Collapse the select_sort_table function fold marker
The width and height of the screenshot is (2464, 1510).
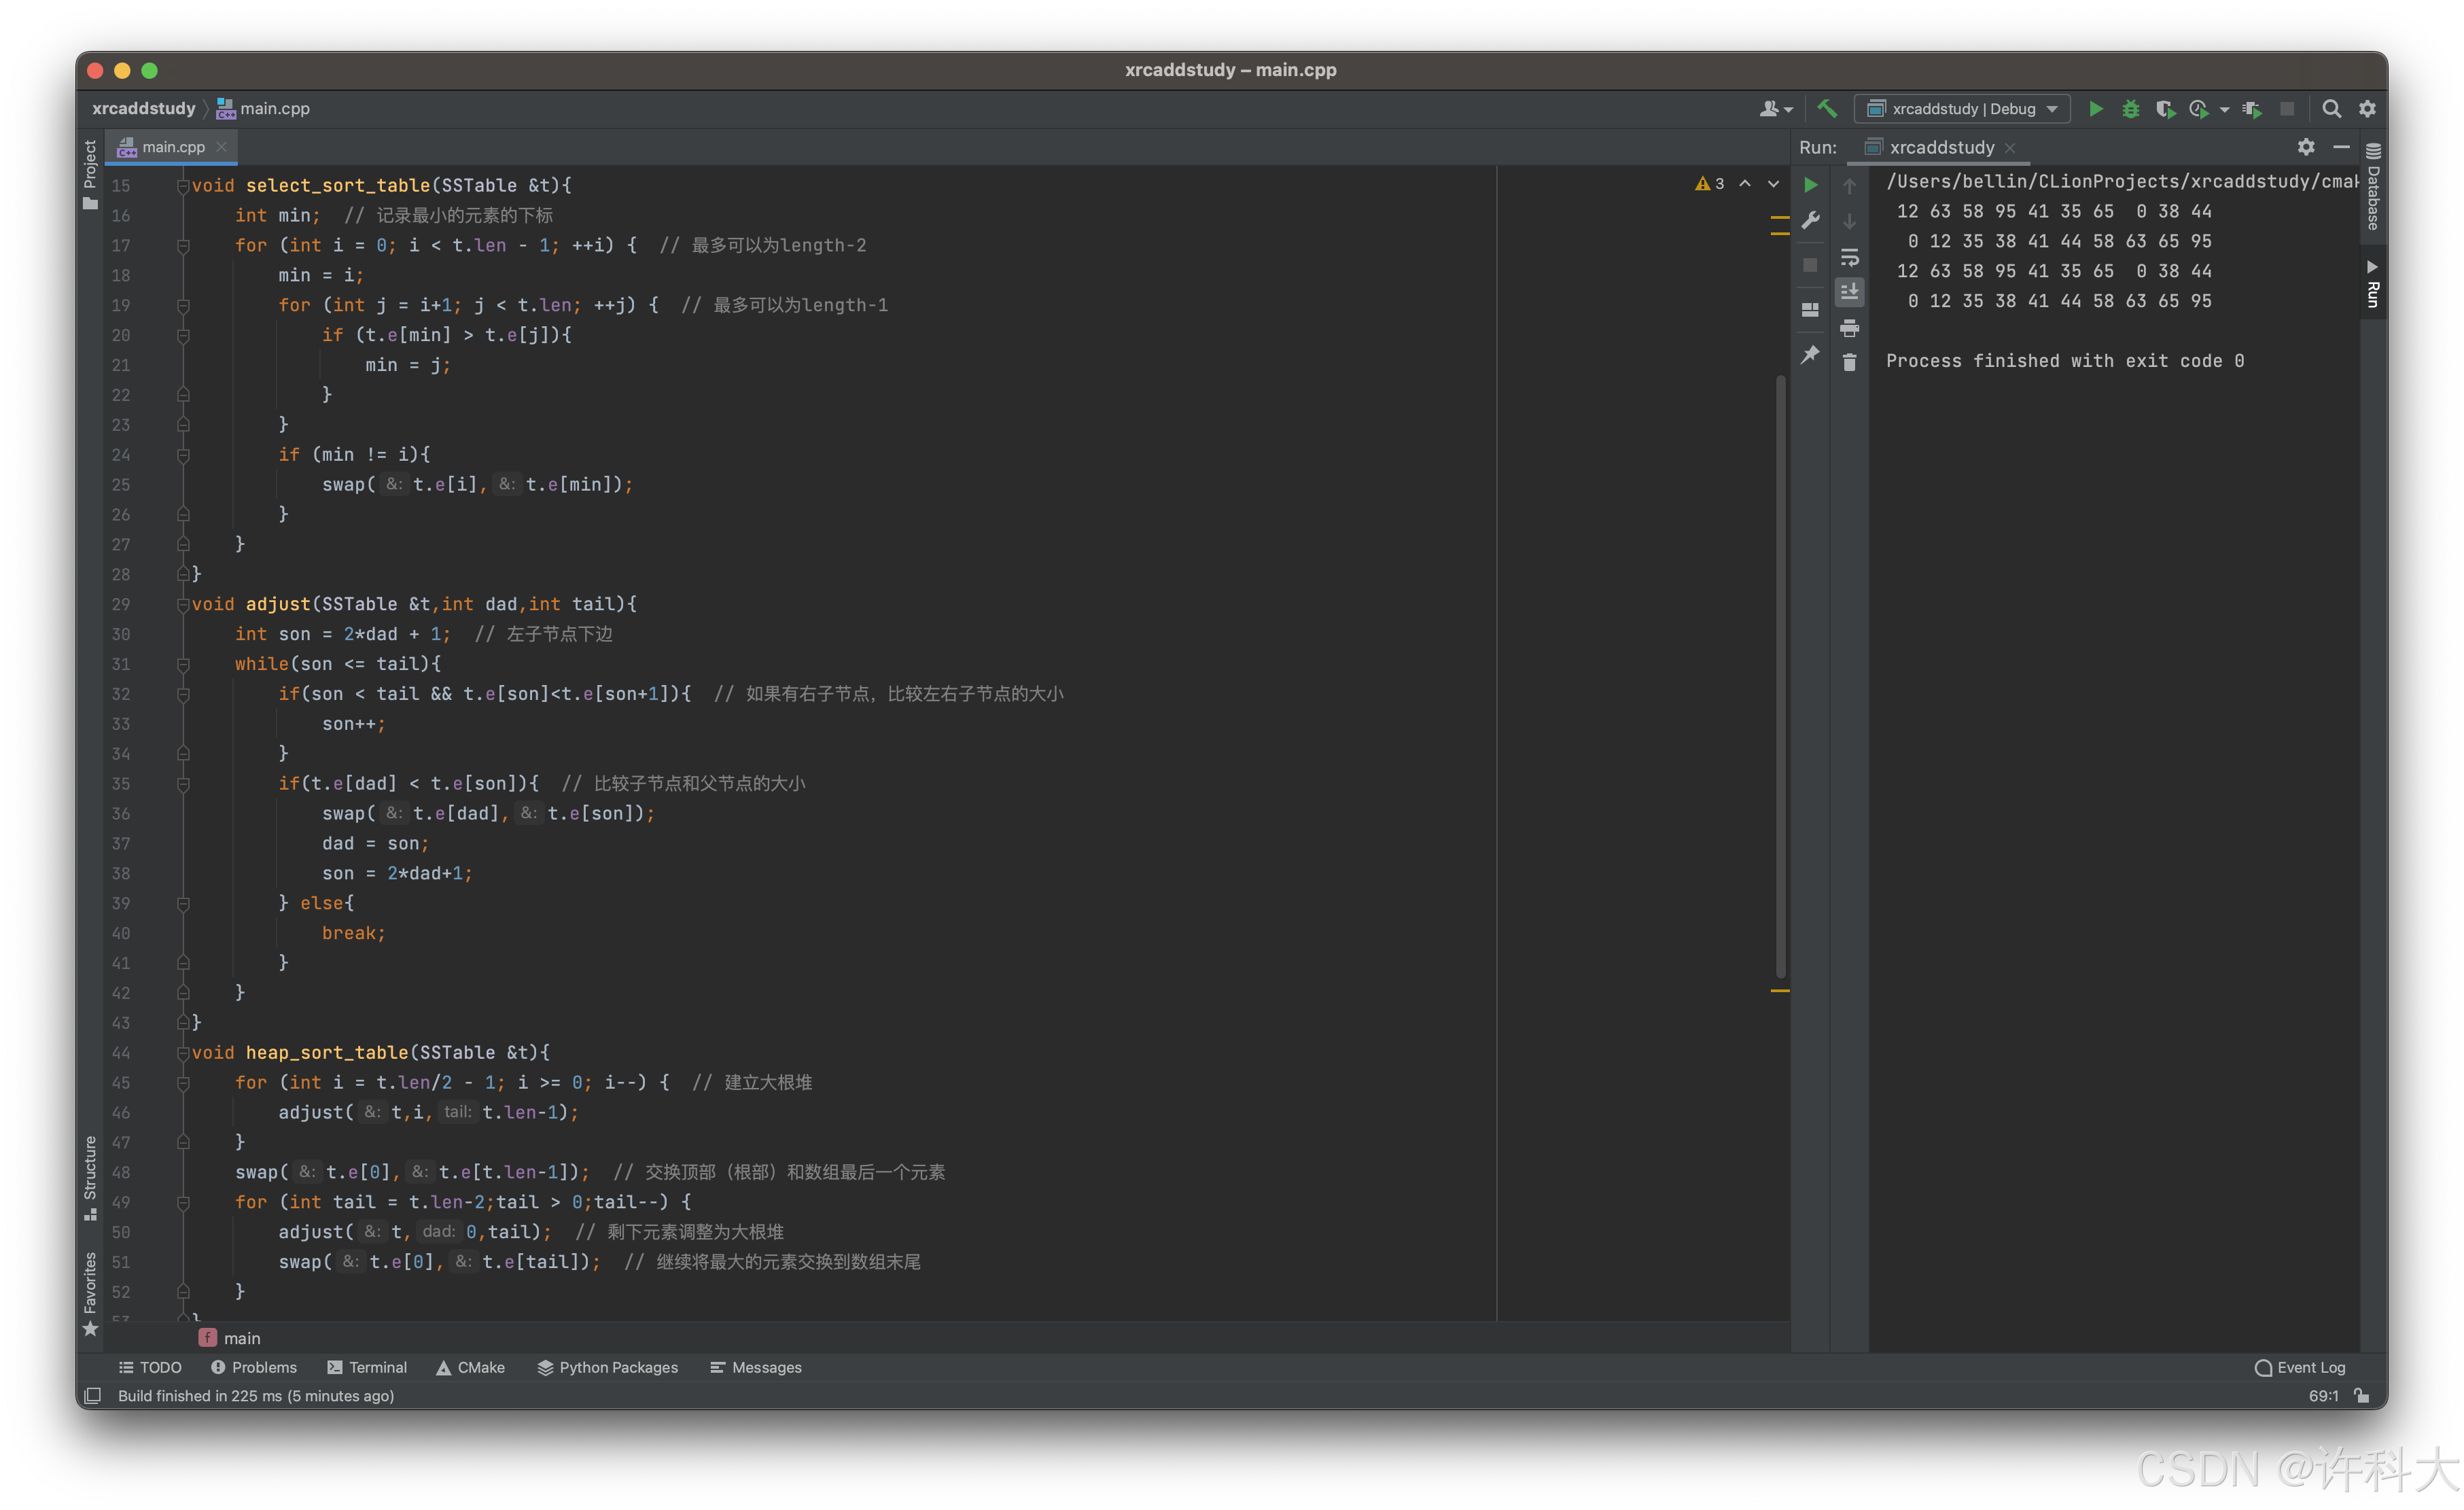click(183, 185)
